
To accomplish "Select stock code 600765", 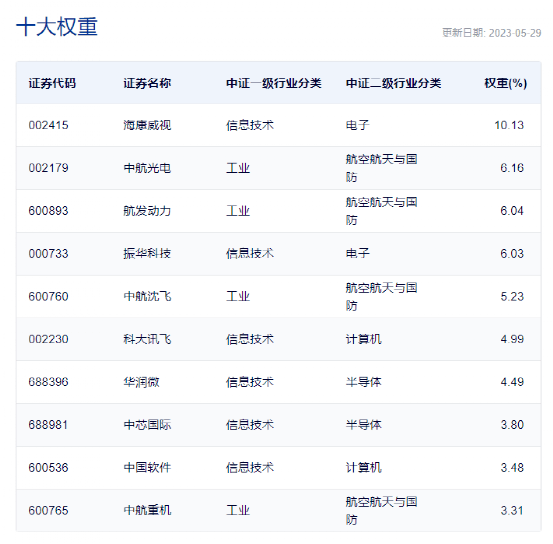I will coord(48,510).
